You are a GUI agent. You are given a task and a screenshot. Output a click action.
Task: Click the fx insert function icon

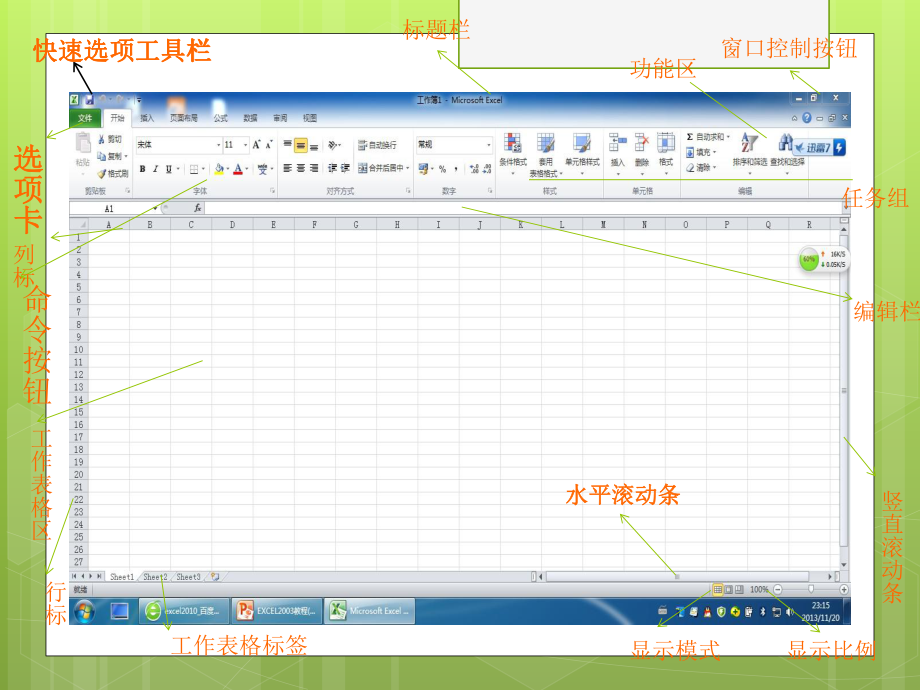point(196,208)
